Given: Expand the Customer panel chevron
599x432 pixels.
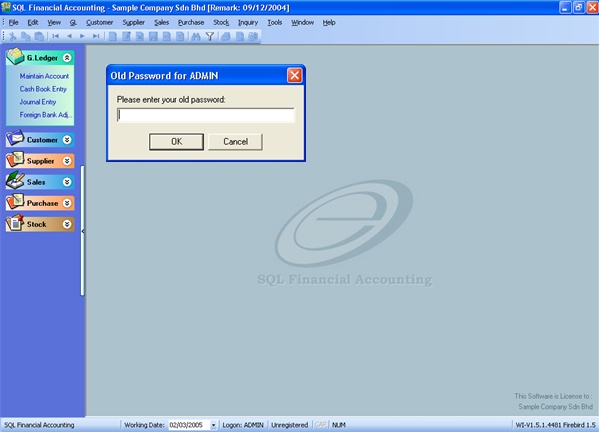Looking at the screenshot, I should tap(67, 140).
